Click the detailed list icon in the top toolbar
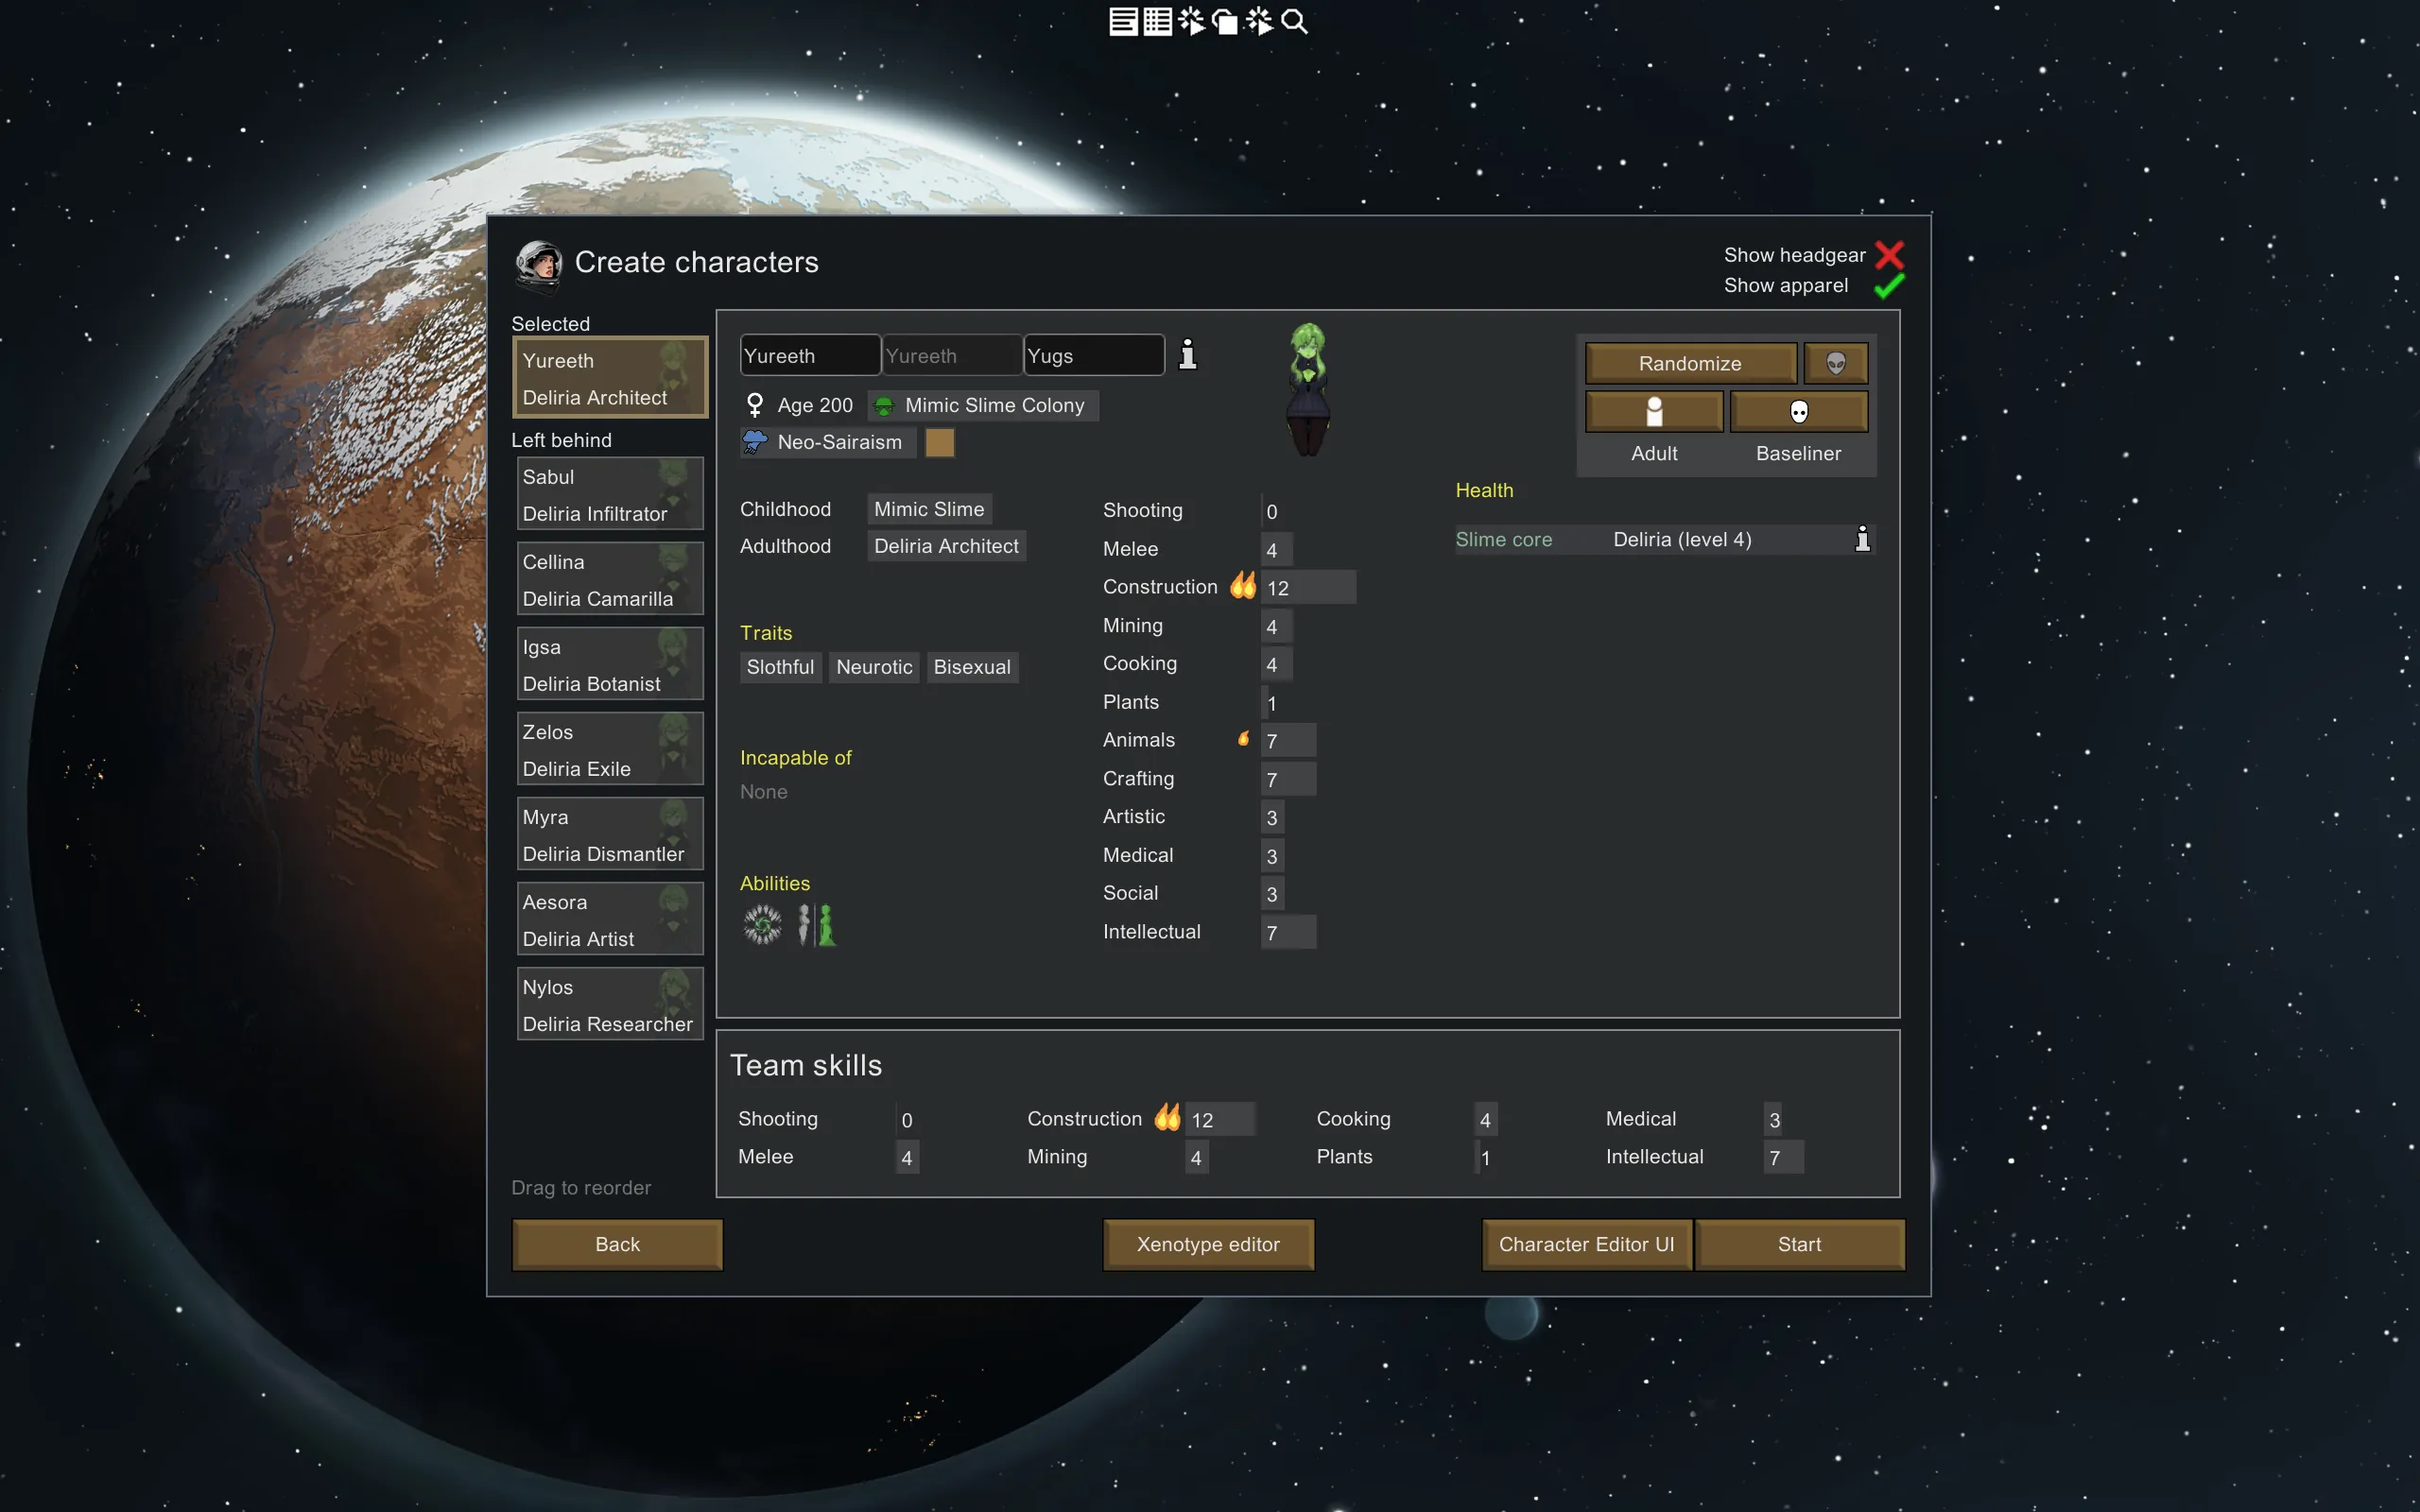Viewport: 2420px width, 1512px height. 1157,22
